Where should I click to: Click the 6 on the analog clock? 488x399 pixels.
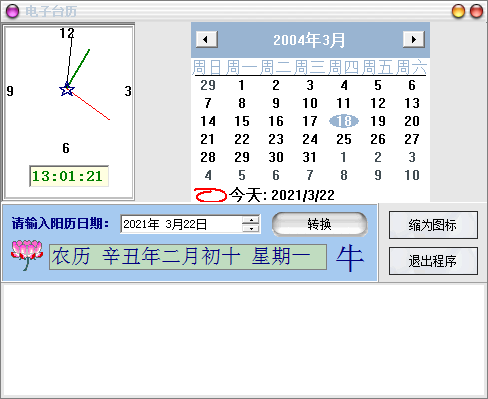(66, 148)
